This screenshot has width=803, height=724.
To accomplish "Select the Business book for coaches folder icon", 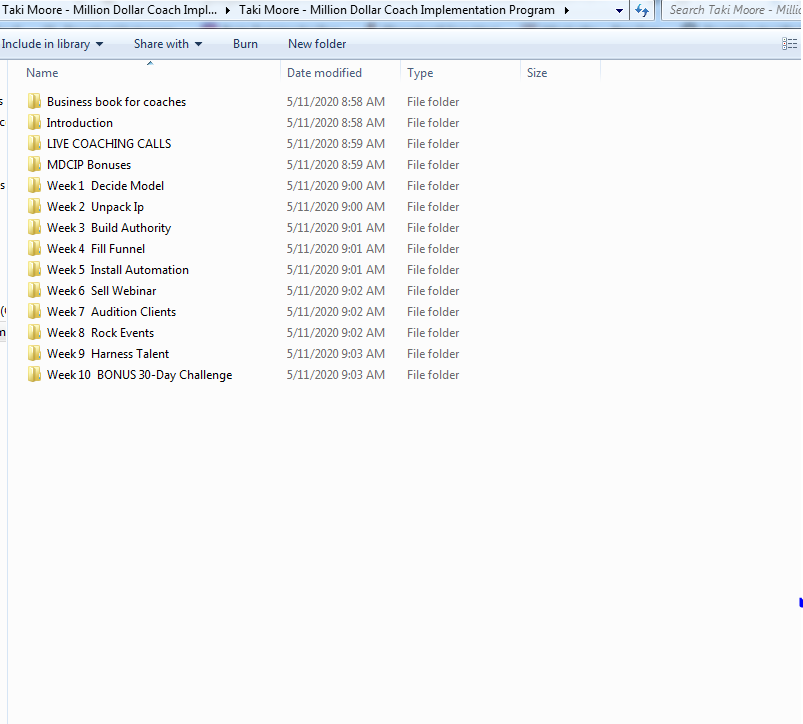I will (x=34, y=101).
